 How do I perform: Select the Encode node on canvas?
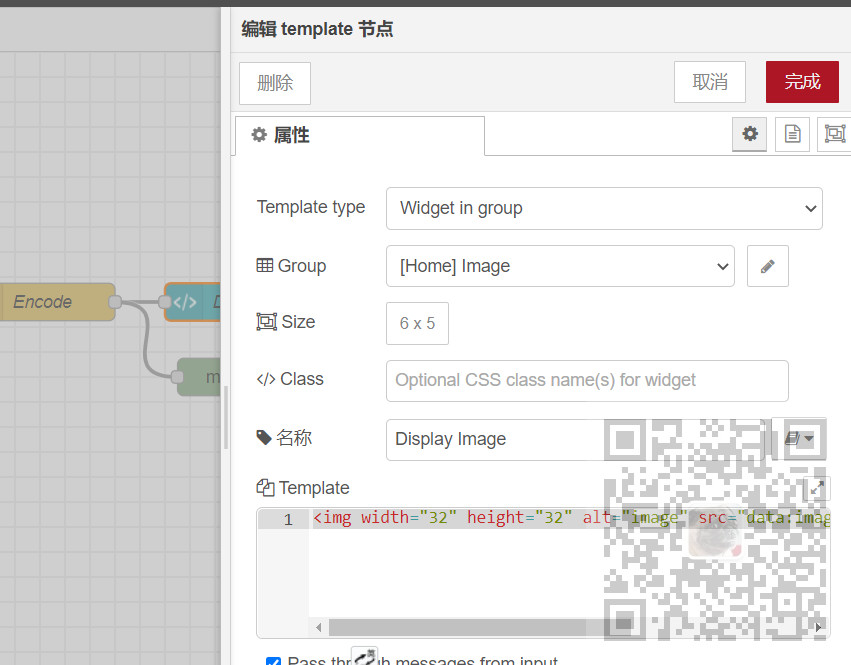[x=57, y=302]
